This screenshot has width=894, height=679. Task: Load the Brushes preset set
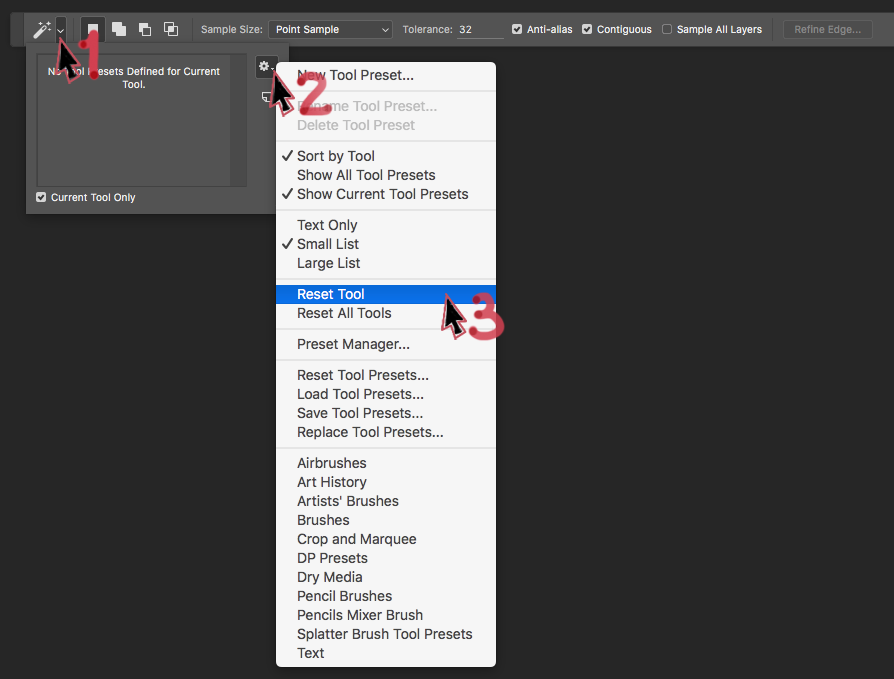point(386,520)
